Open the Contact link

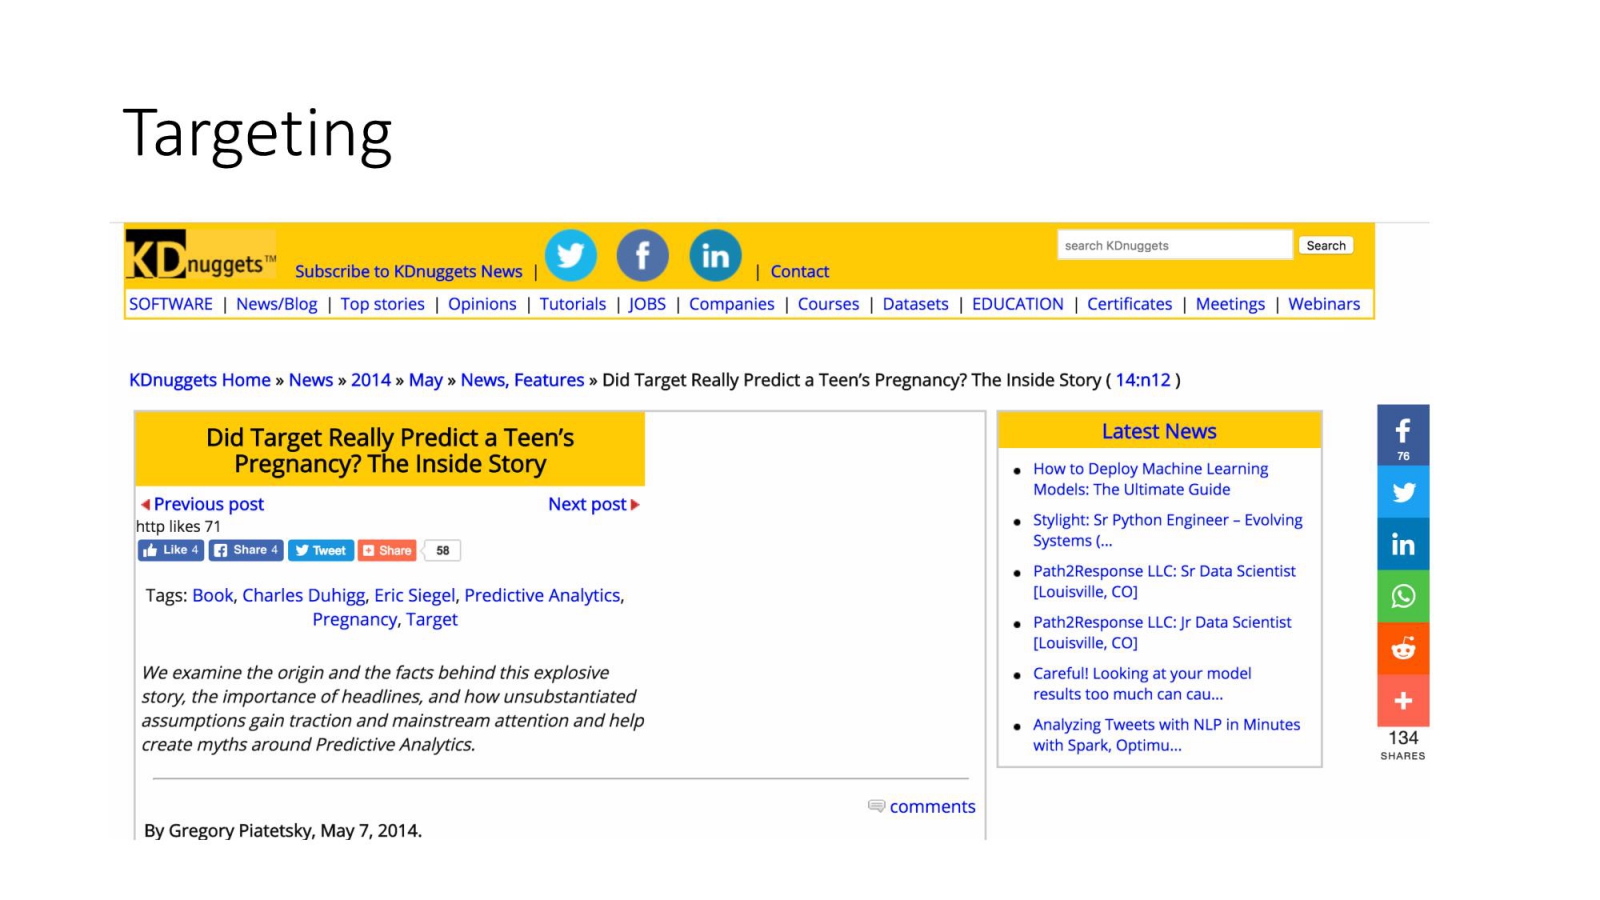[800, 271]
